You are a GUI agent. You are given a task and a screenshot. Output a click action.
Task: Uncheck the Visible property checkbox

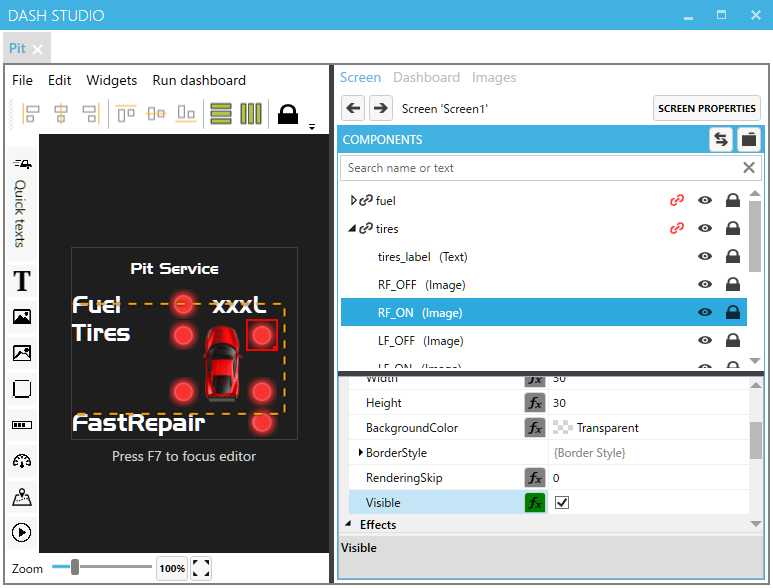coord(562,503)
